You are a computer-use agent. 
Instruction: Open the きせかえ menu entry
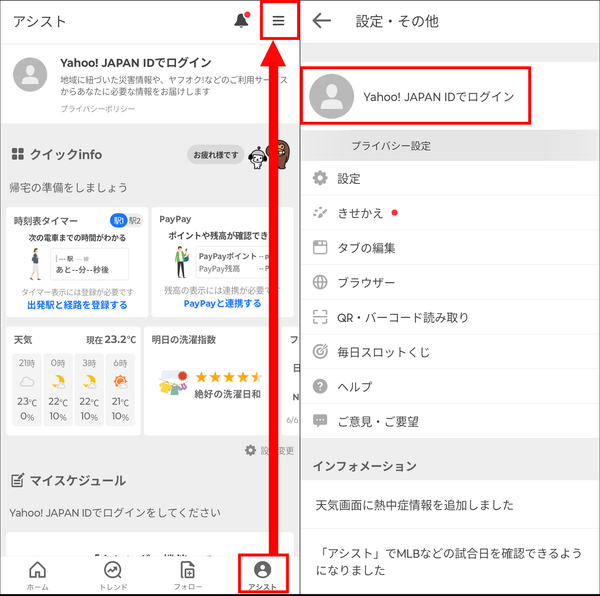point(450,213)
